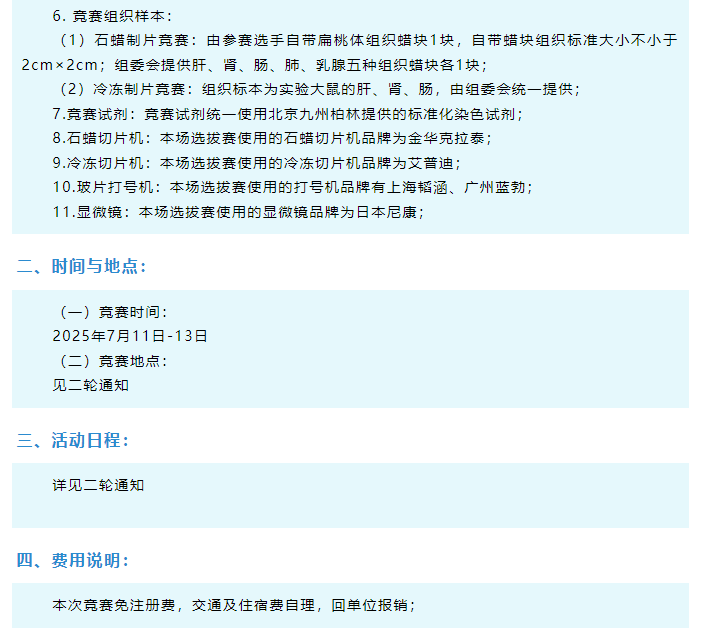
Task: Click the line 11.显微镜 about 日本尼康
Action: [x=239, y=212]
